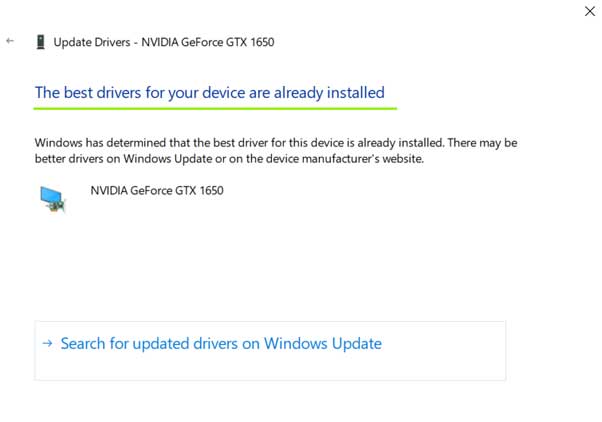Click the words There may be in the description
Screen dimensions: 602x422
(482, 143)
